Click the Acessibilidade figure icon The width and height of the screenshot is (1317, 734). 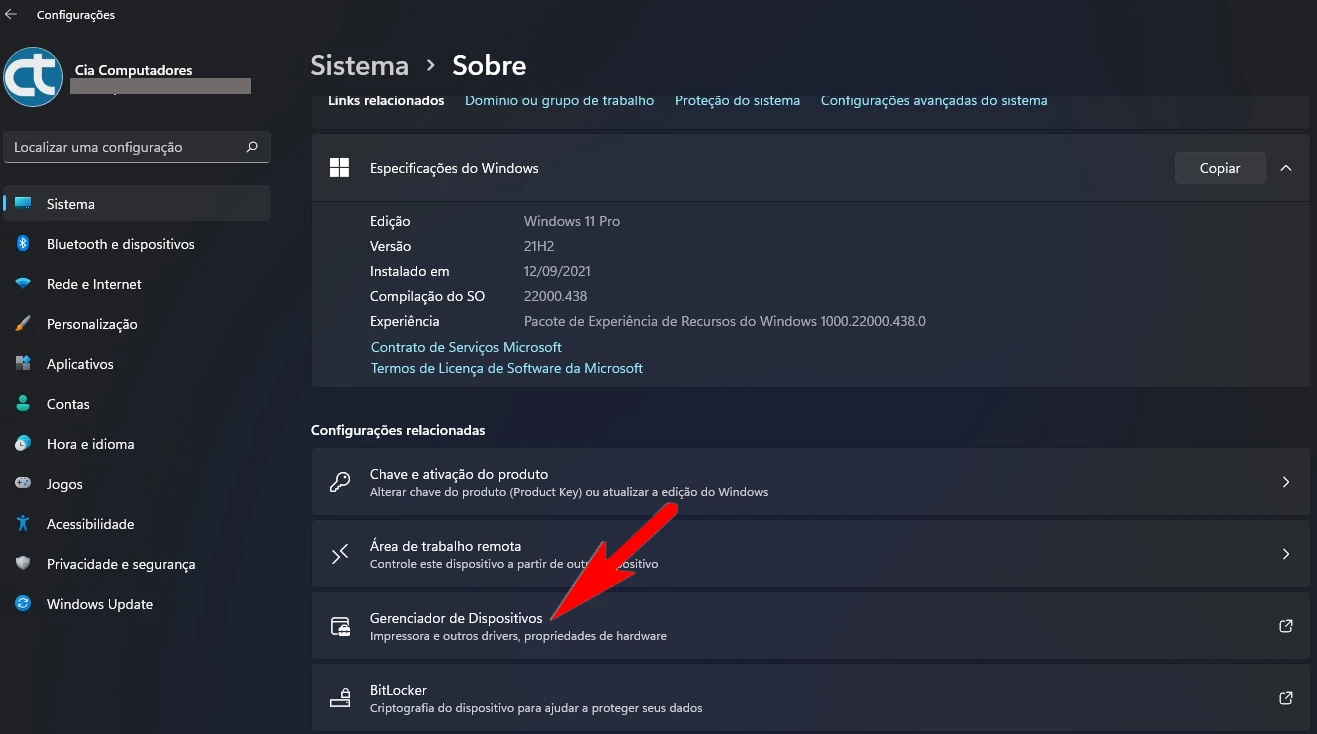23,524
